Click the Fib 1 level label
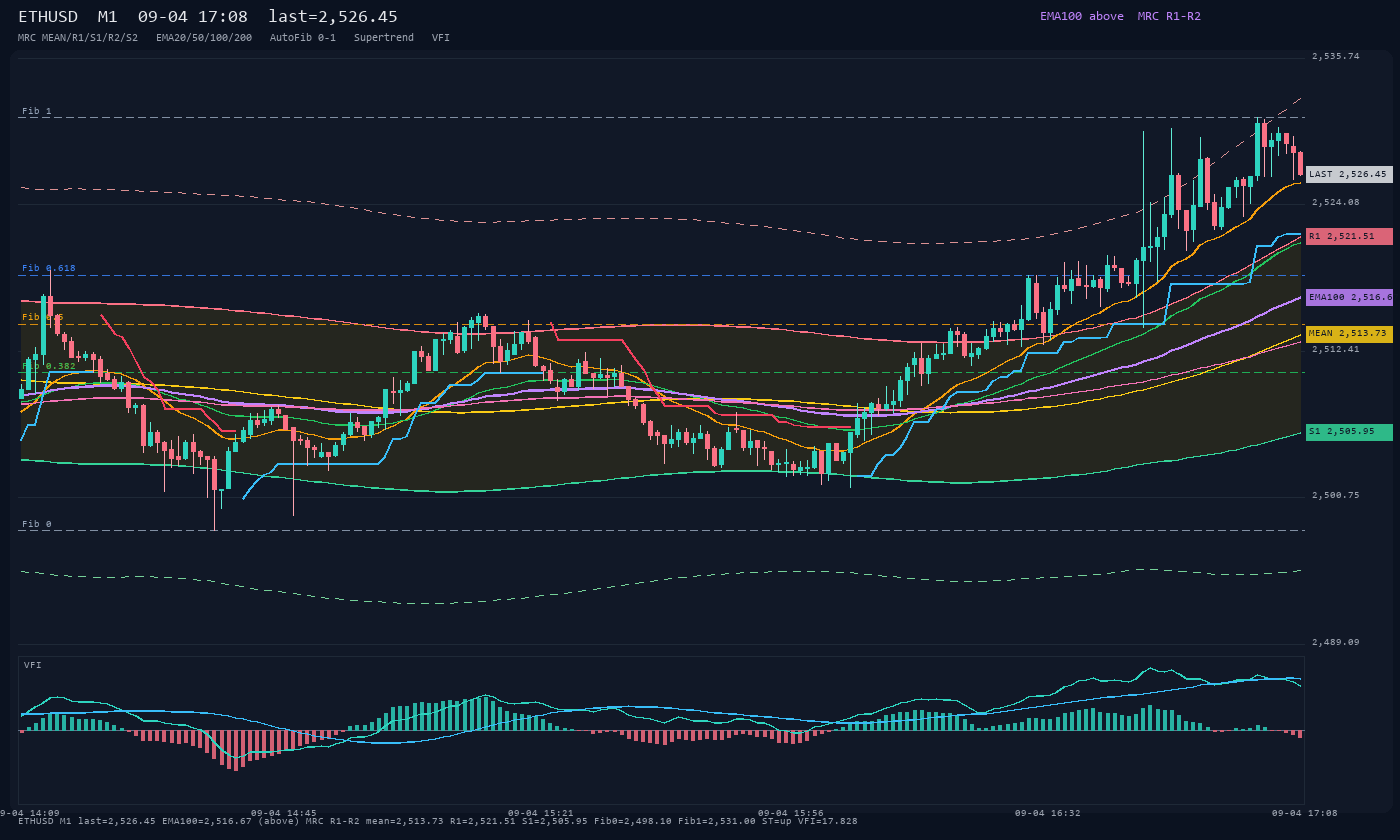Viewport: 1400px width, 840px height. (37, 111)
